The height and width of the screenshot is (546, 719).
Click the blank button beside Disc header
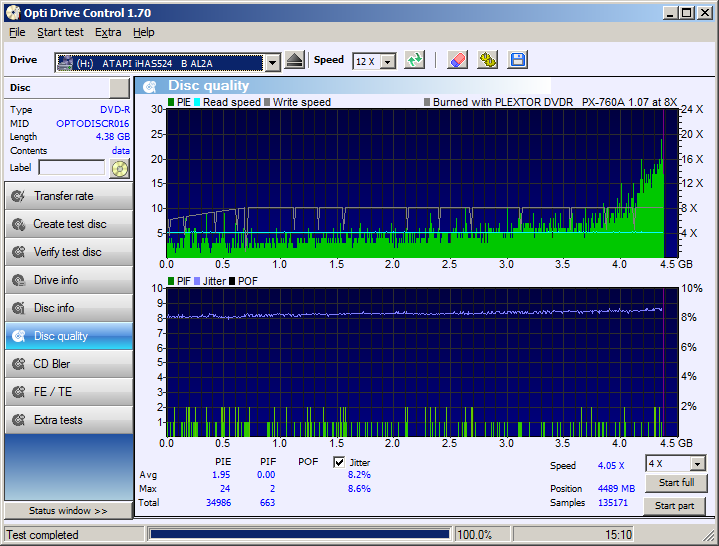point(119,88)
